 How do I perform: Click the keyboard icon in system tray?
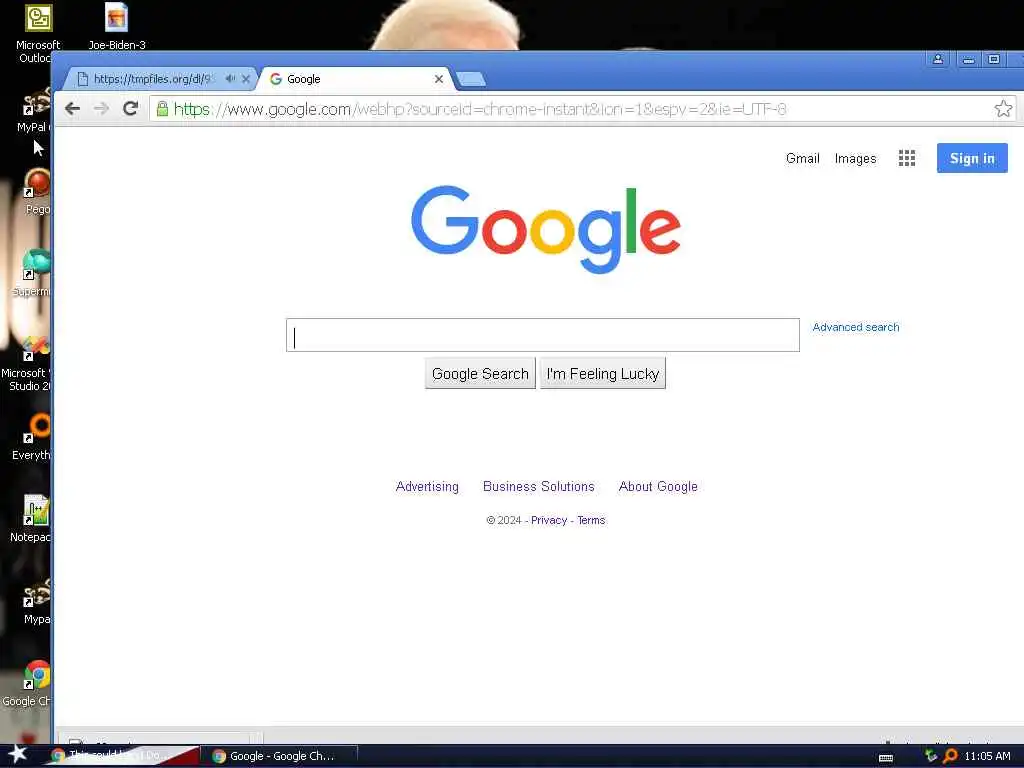point(886,757)
